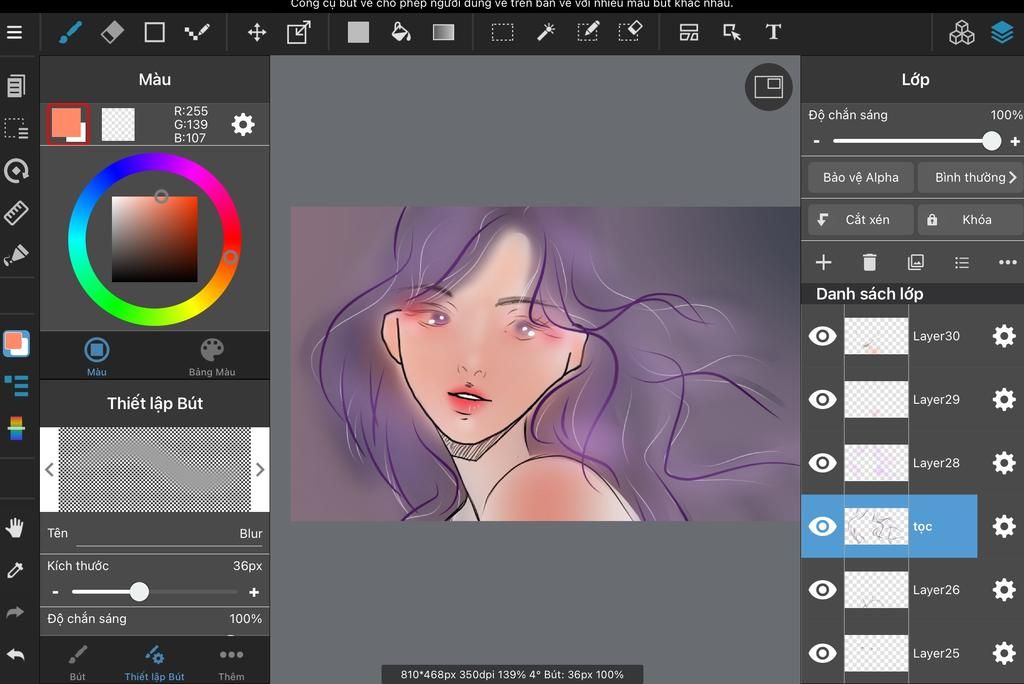Add image layer button in Lớp panel

(916, 262)
